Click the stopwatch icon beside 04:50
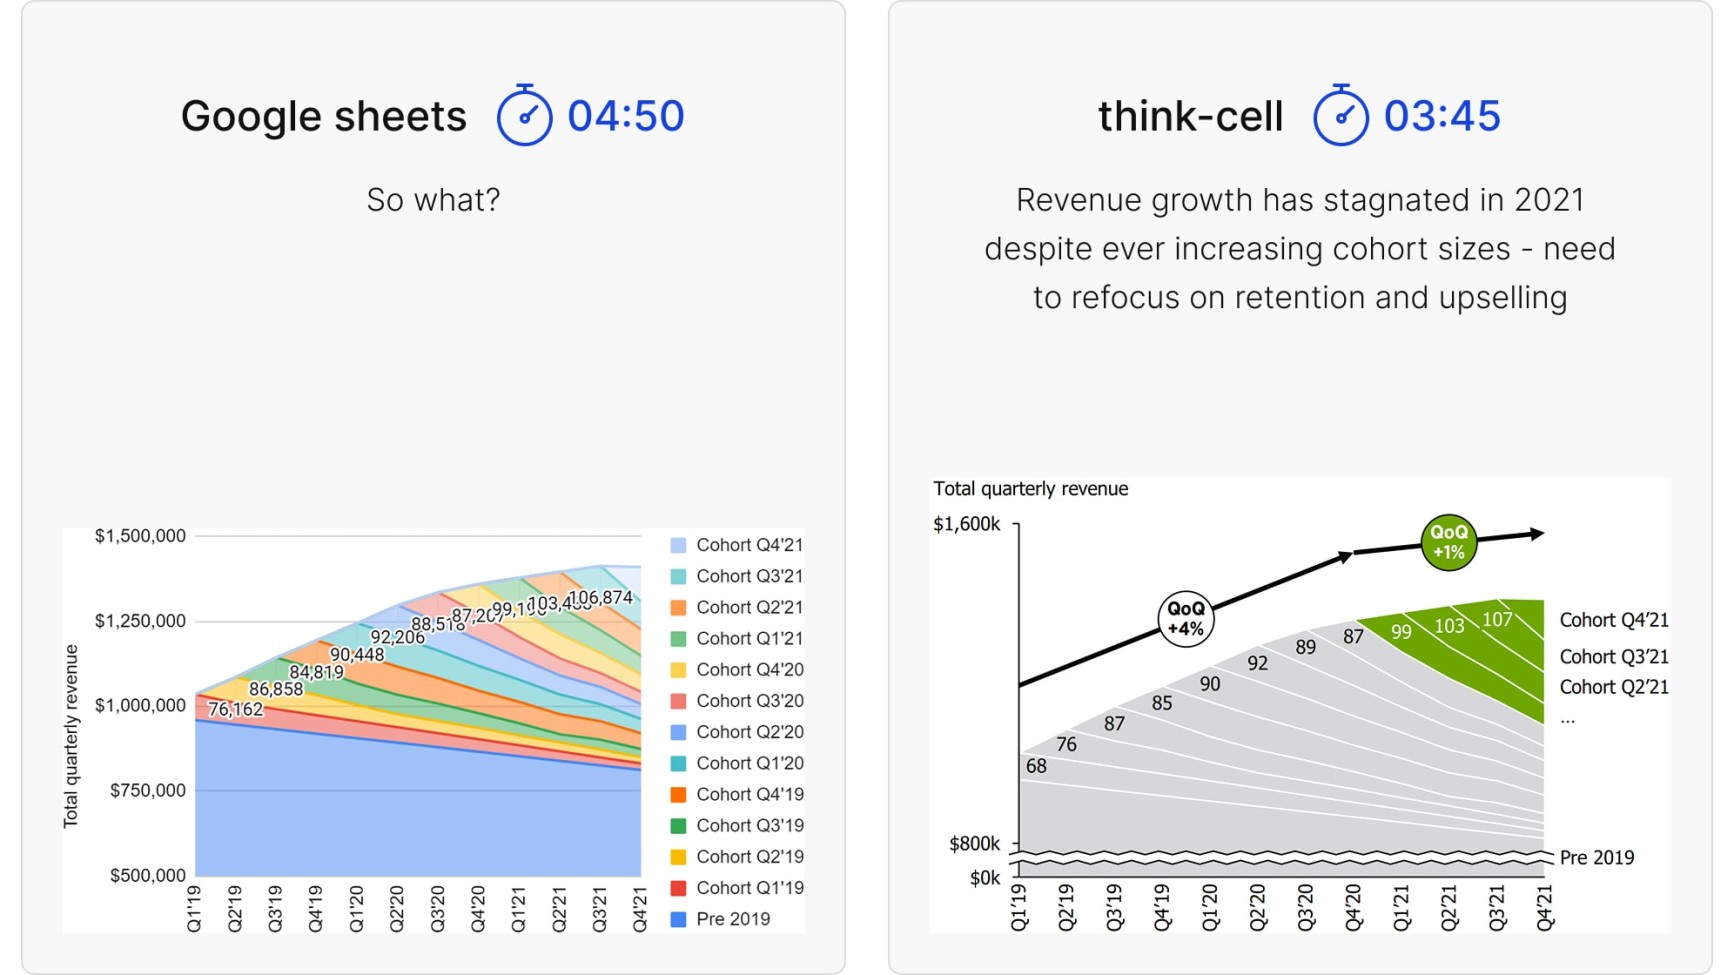 (524, 115)
